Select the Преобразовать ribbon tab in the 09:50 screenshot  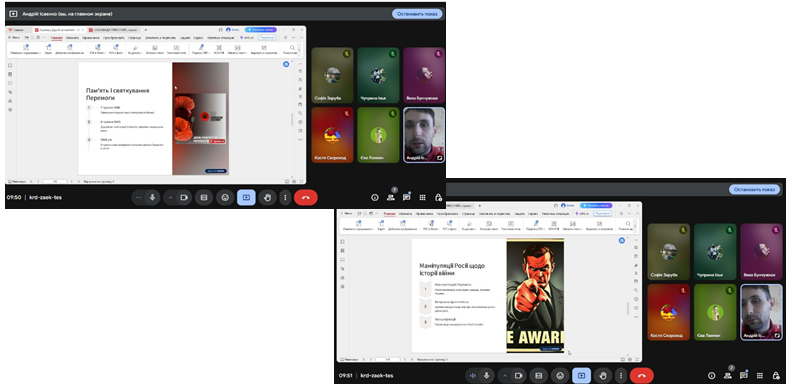coord(114,38)
